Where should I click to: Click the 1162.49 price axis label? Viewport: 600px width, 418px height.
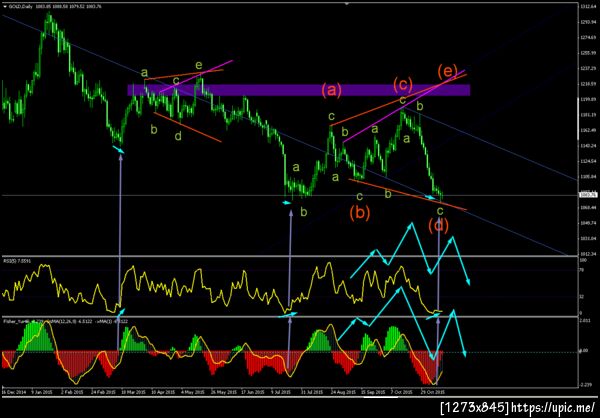[x=589, y=130]
